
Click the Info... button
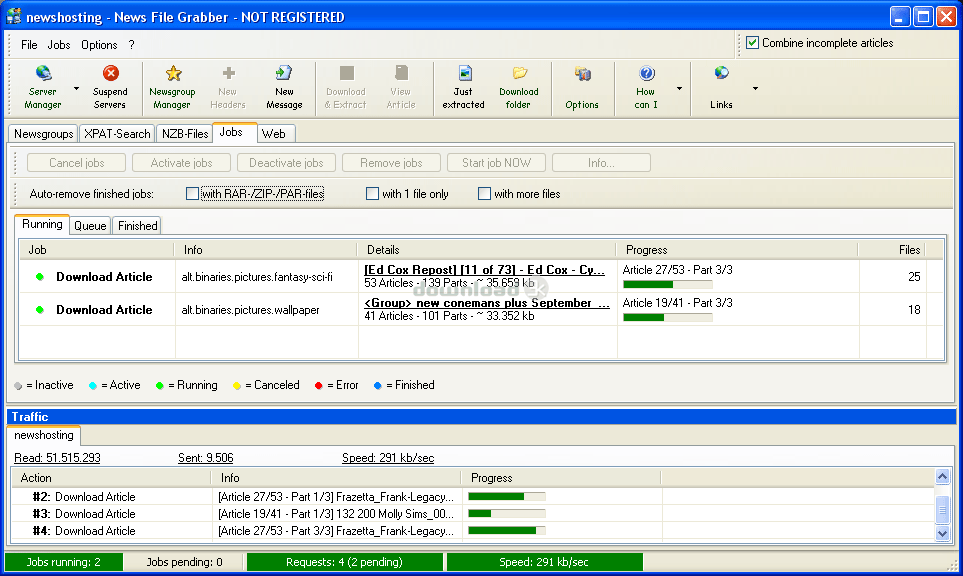click(601, 163)
